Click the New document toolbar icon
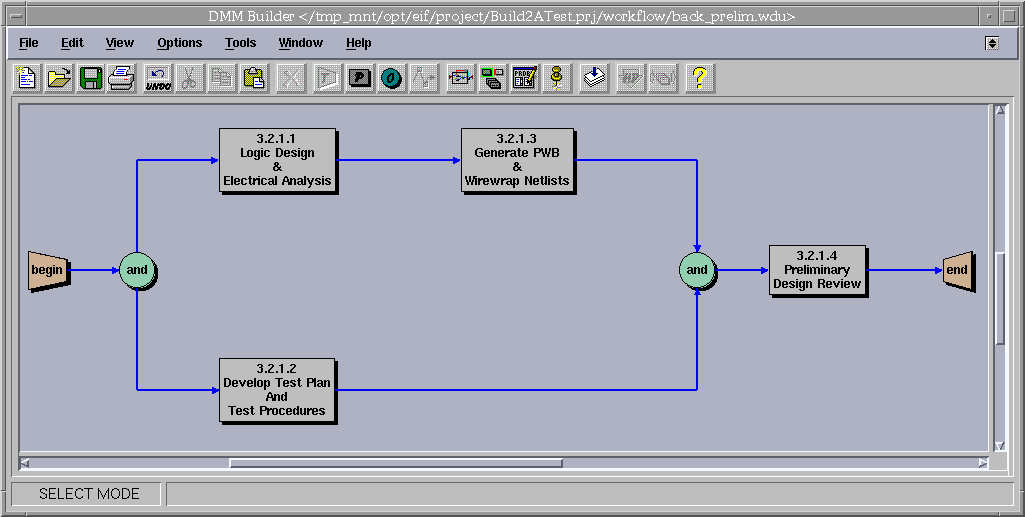This screenshot has width=1025, height=517. coord(27,78)
